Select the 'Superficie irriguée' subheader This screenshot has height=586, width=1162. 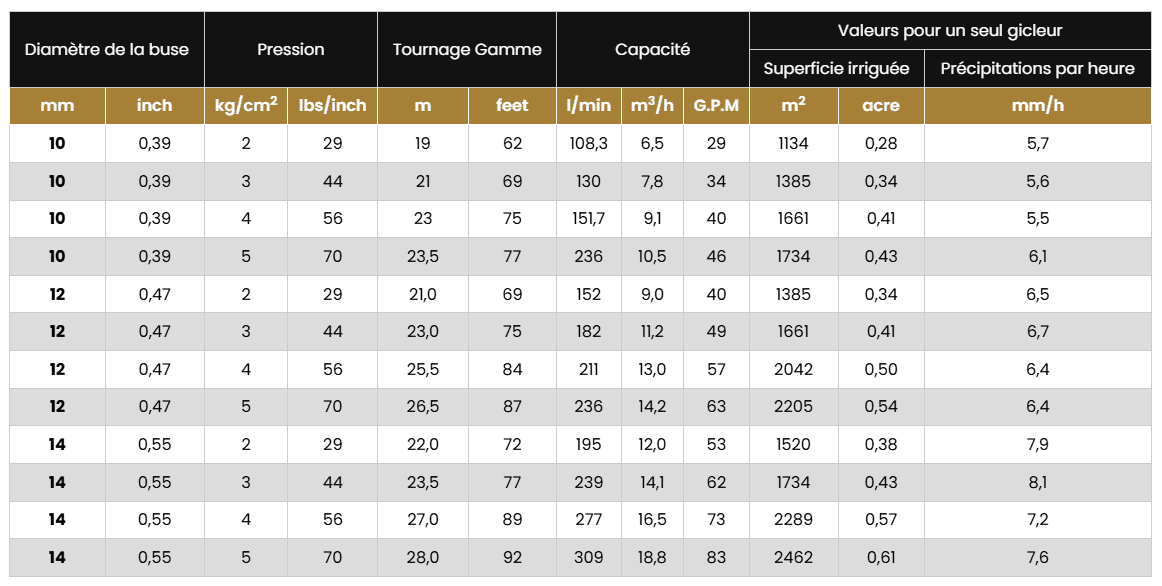pos(836,68)
